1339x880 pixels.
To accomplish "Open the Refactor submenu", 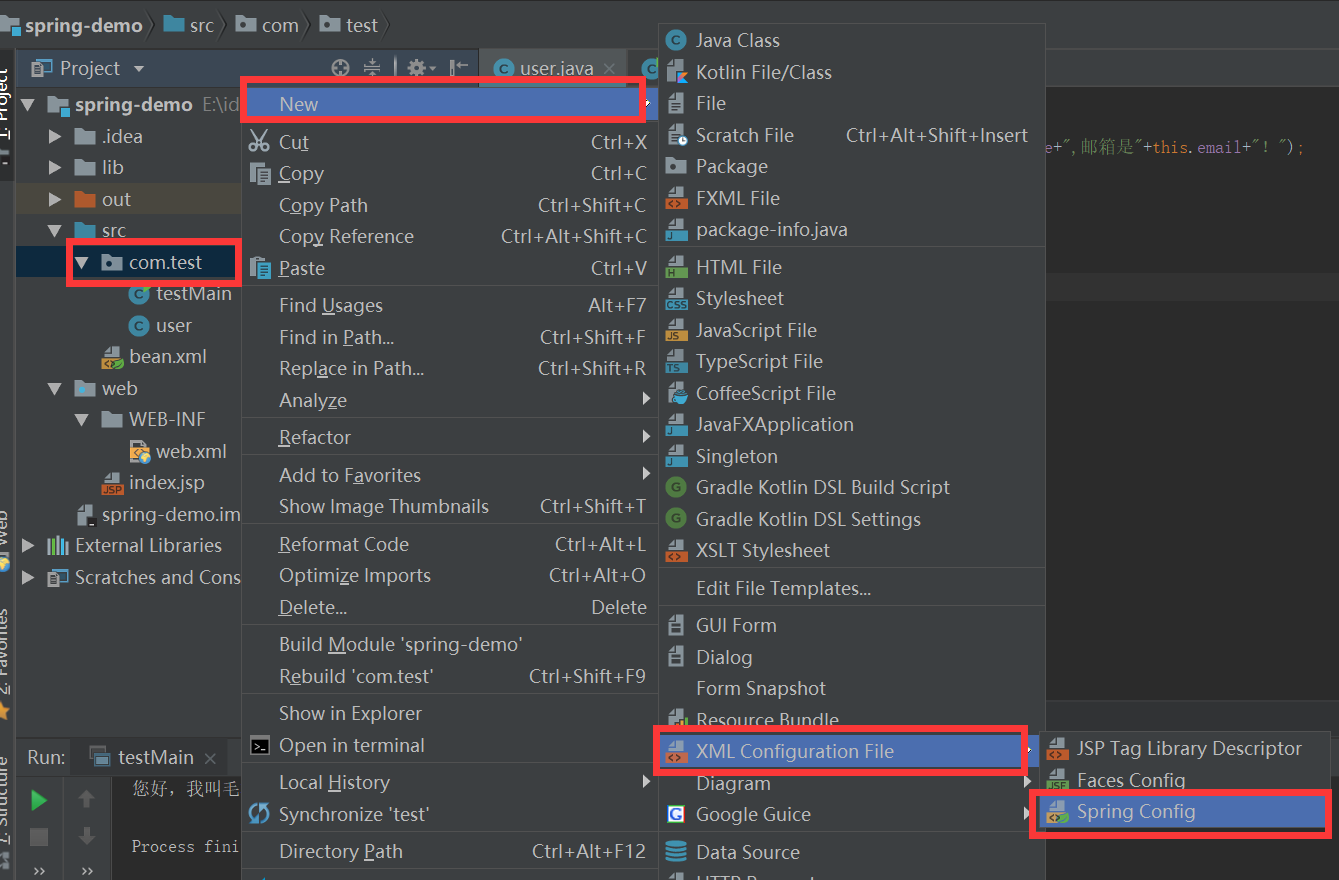I will [x=450, y=438].
